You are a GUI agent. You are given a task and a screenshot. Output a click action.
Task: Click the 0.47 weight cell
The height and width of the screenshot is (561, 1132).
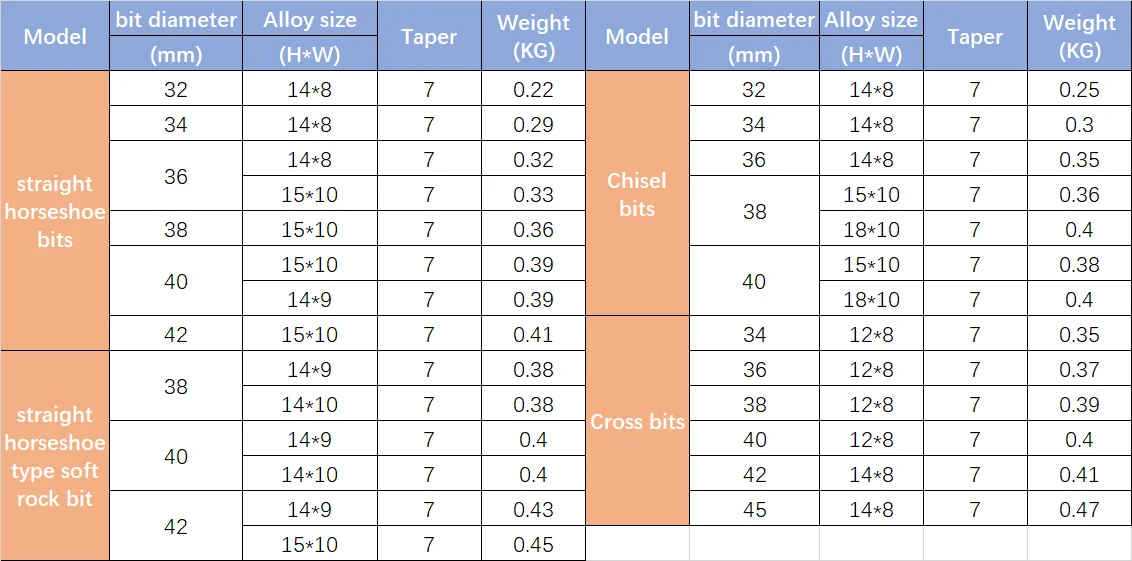pos(1079,509)
